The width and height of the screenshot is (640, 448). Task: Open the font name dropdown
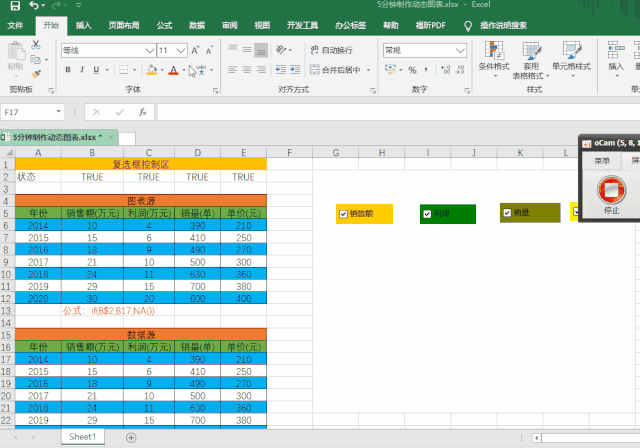point(150,50)
